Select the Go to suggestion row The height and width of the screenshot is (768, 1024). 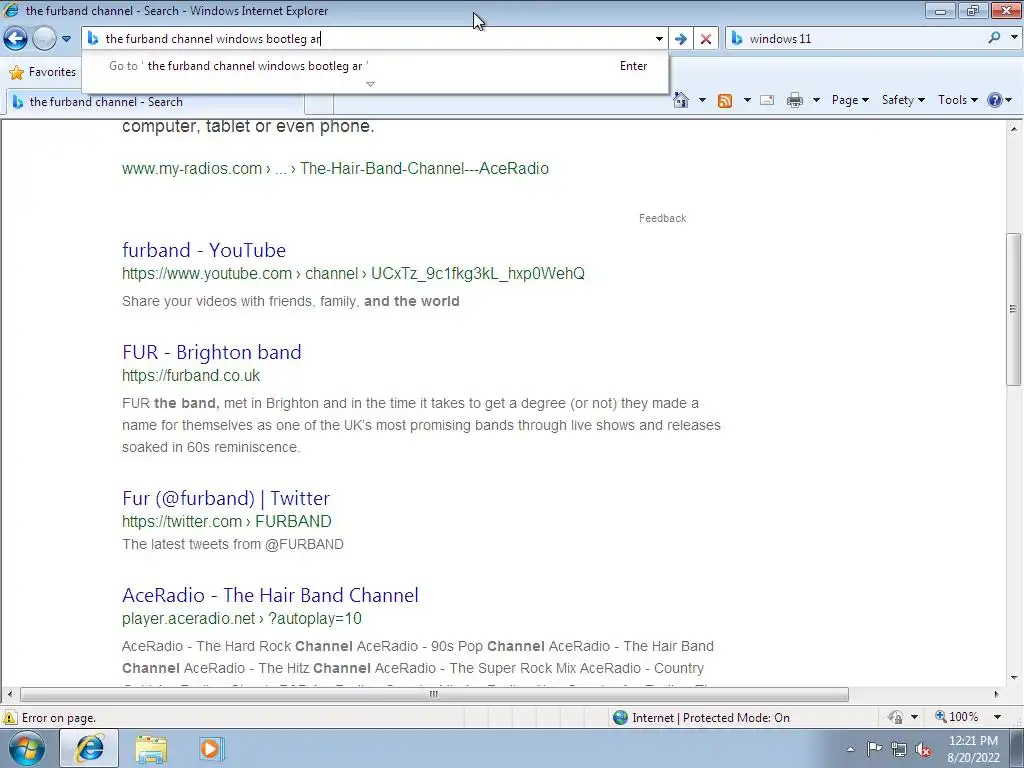pos(376,66)
